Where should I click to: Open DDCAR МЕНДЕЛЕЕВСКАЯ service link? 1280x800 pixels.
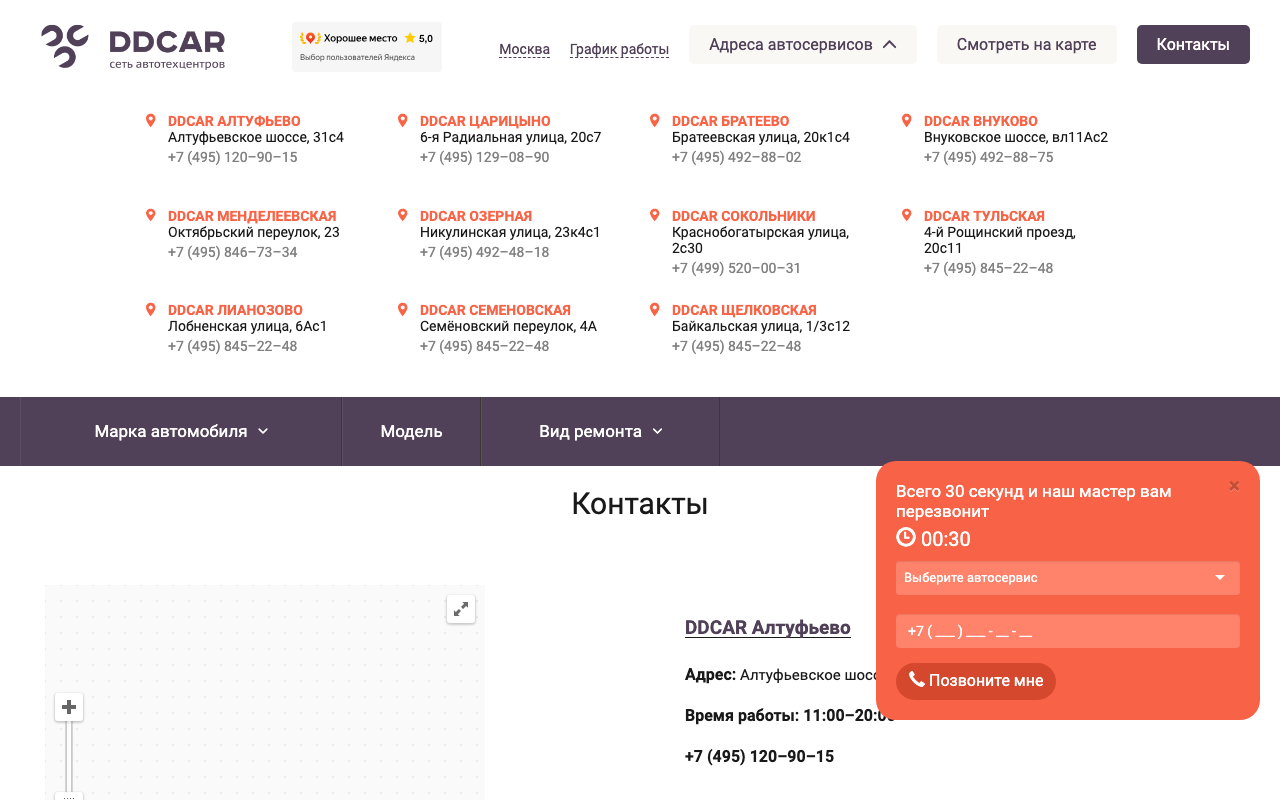(x=252, y=216)
